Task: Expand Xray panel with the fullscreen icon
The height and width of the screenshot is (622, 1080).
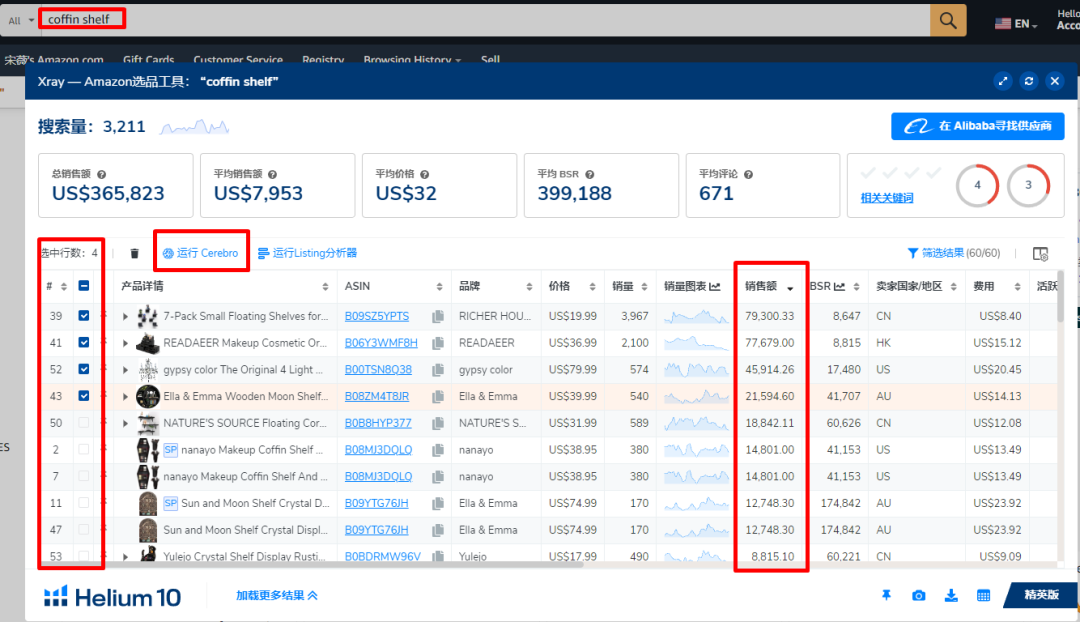Action: (x=1002, y=81)
